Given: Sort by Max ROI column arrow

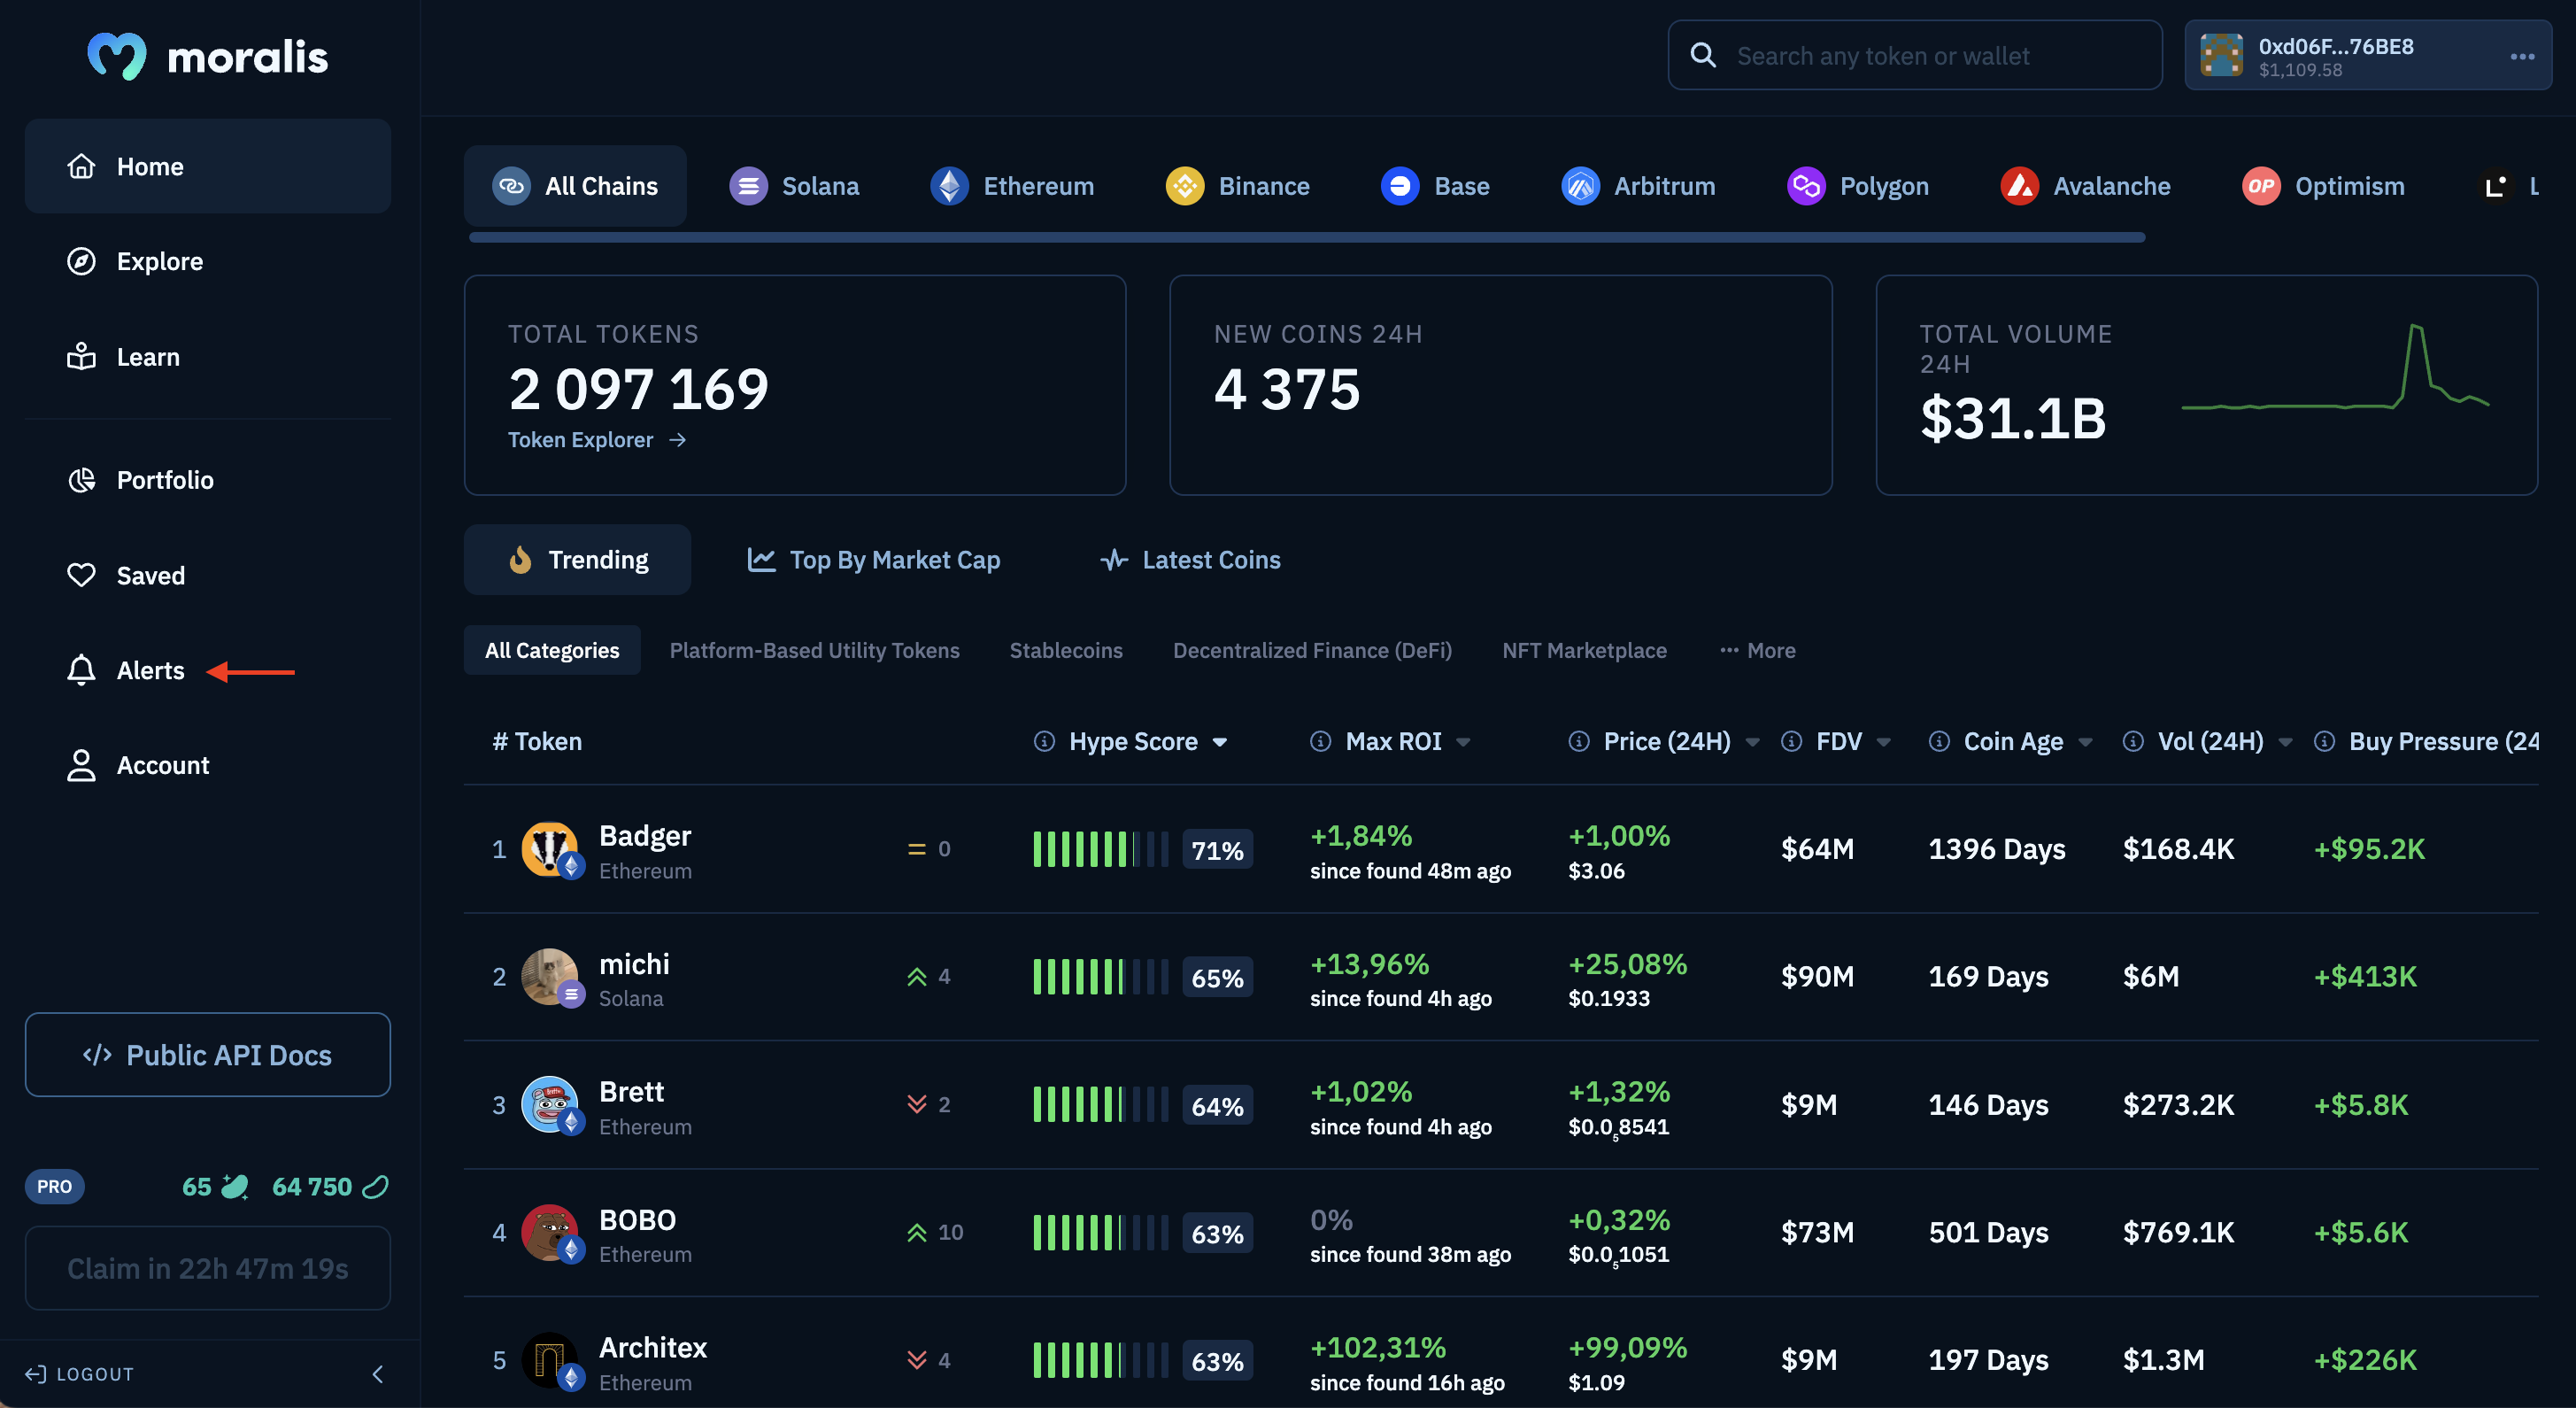Looking at the screenshot, I should (1463, 742).
